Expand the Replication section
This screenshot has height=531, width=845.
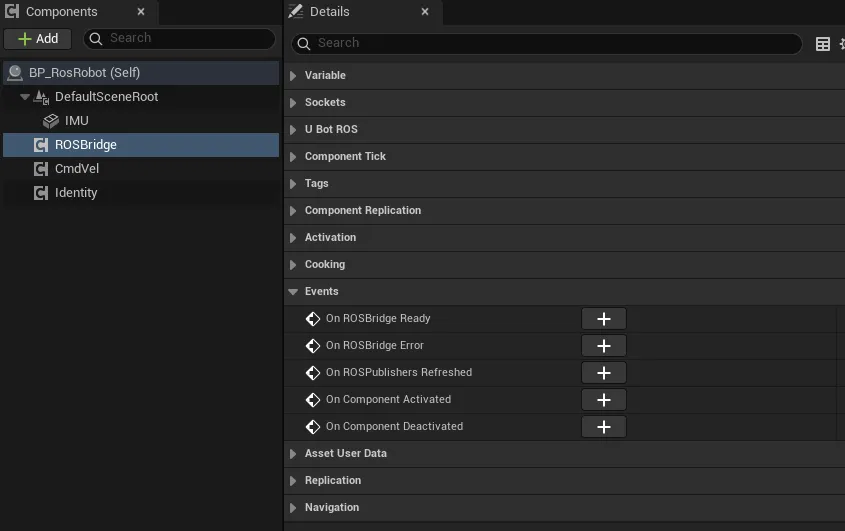(293, 480)
